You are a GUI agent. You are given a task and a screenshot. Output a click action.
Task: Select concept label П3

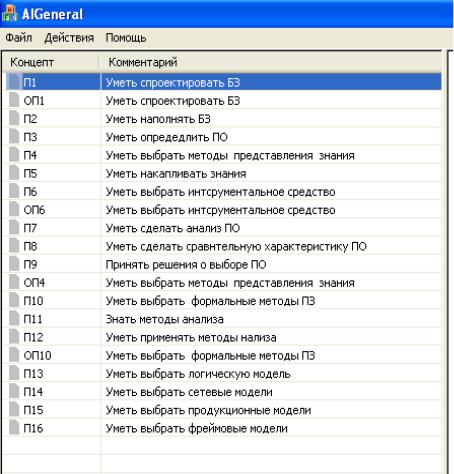click(30, 137)
